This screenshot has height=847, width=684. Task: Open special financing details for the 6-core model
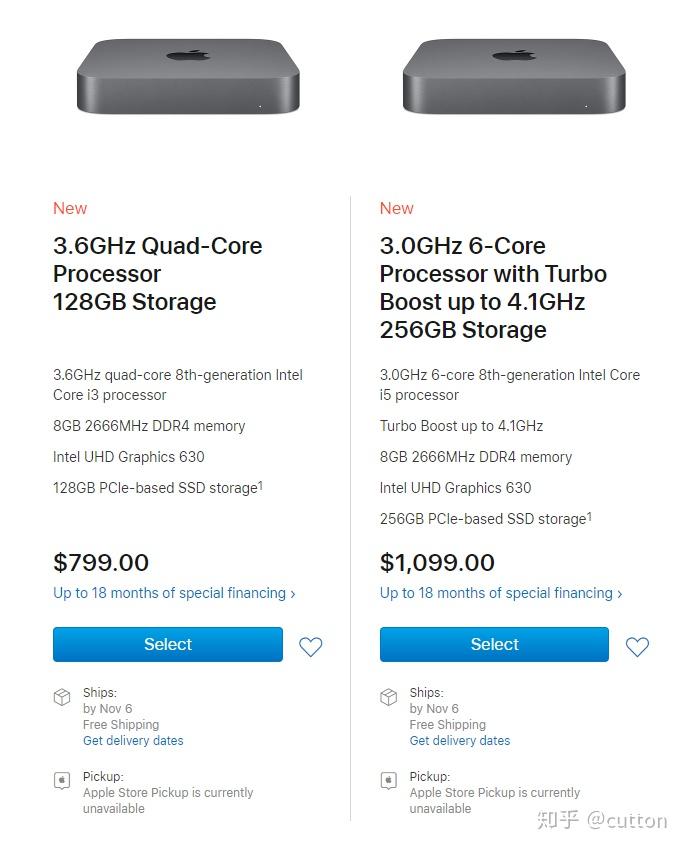point(498,593)
